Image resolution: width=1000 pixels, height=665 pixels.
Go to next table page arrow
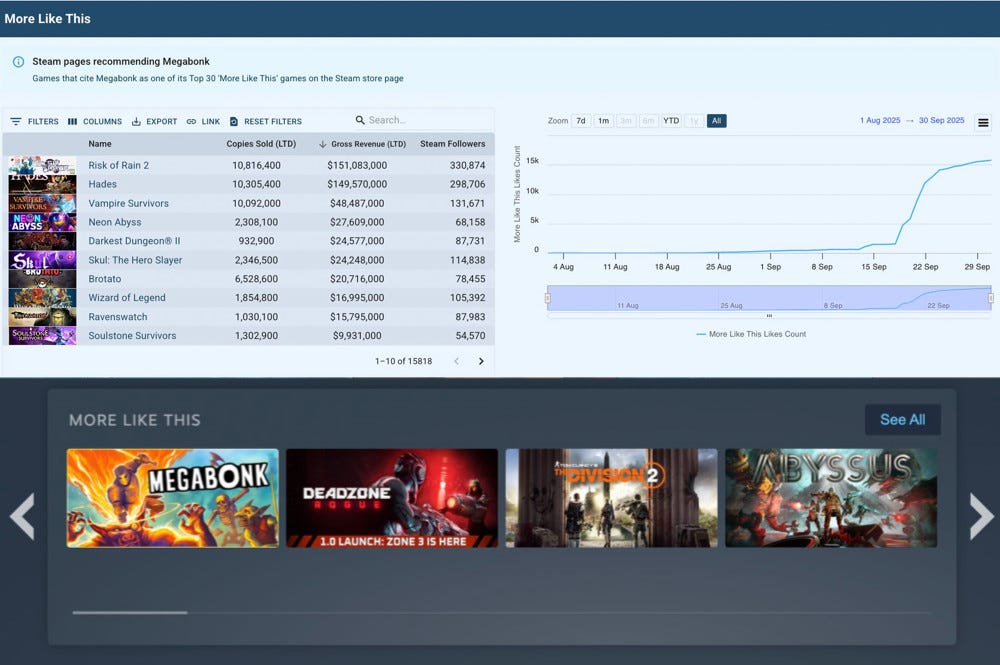(481, 361)
